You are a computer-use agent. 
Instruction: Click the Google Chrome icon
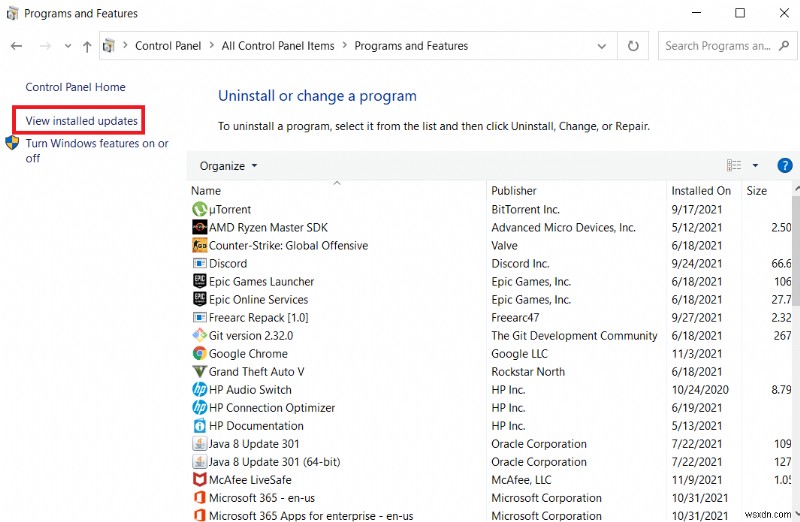click(199, 353)
